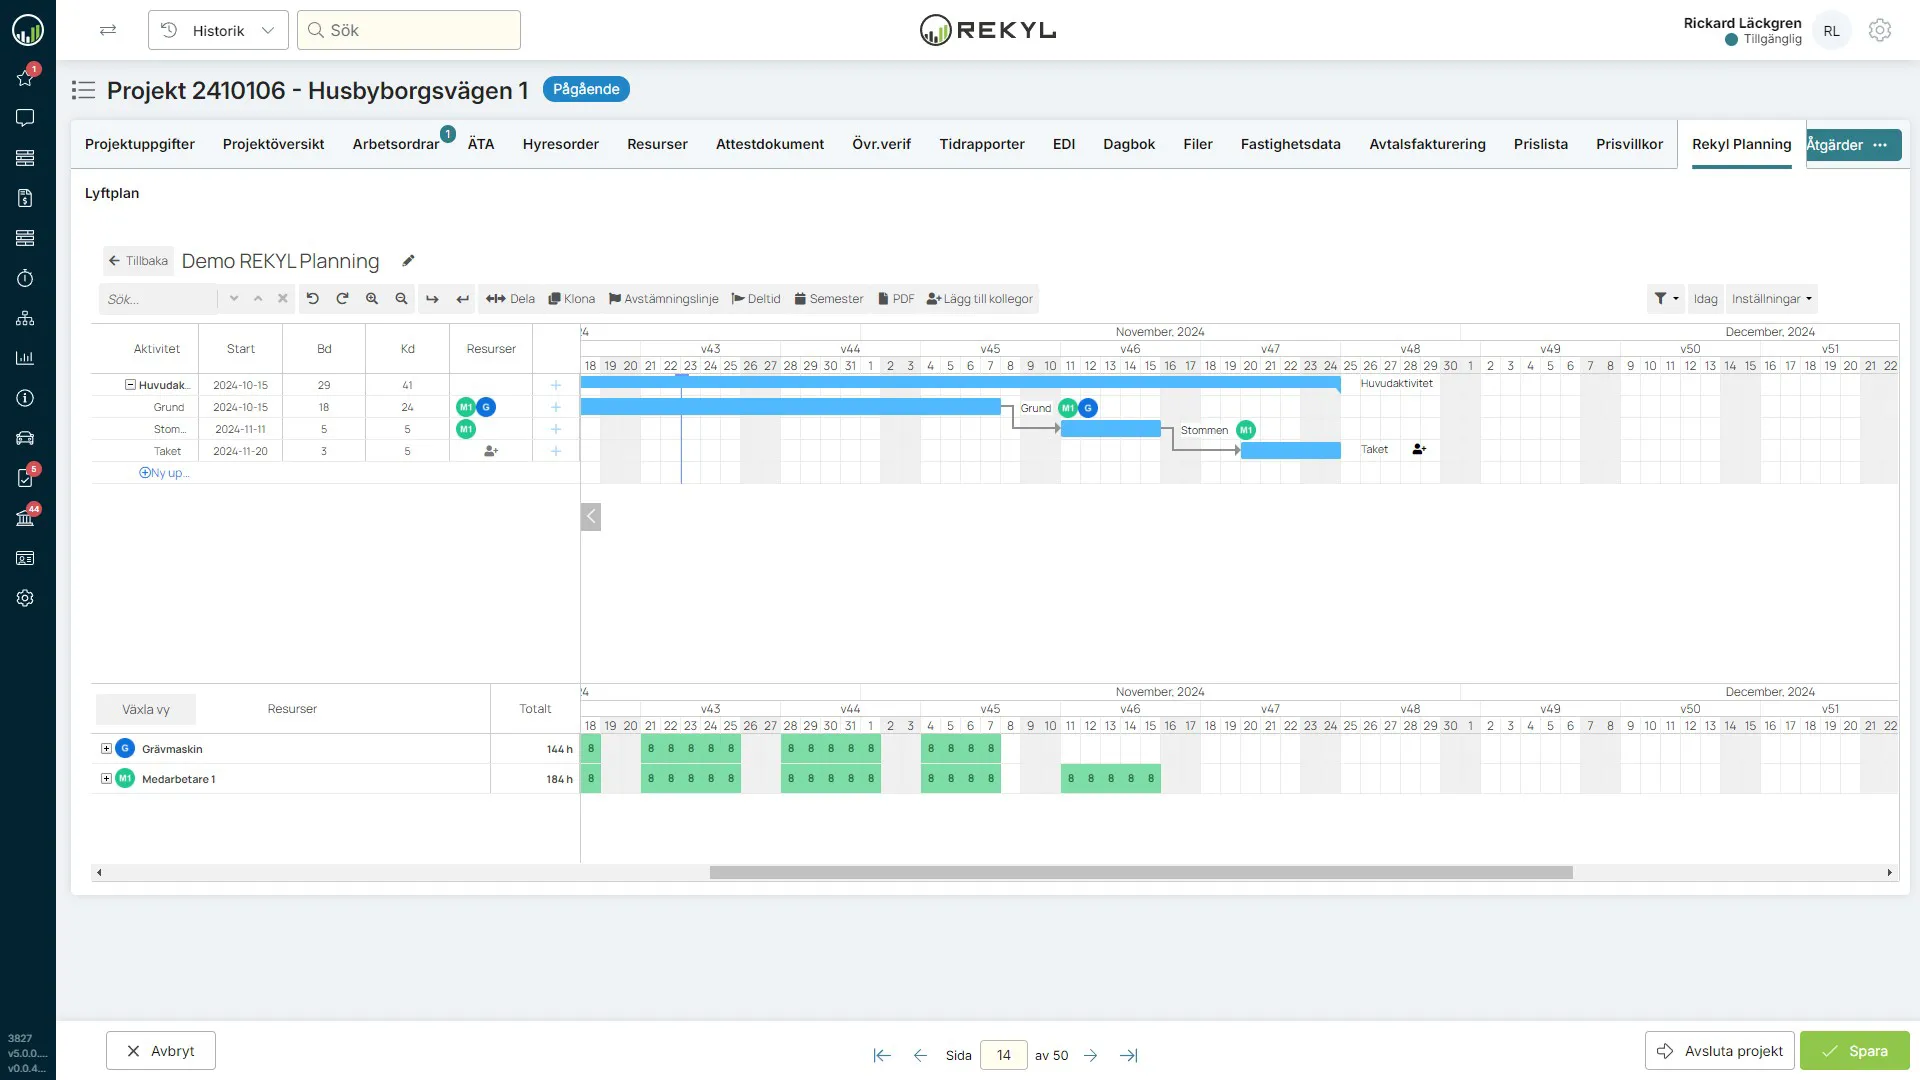This screenshot has width=1920, height=1080.
Task: Select the Rekyl Planning tab
Action: pos(1741,144)
